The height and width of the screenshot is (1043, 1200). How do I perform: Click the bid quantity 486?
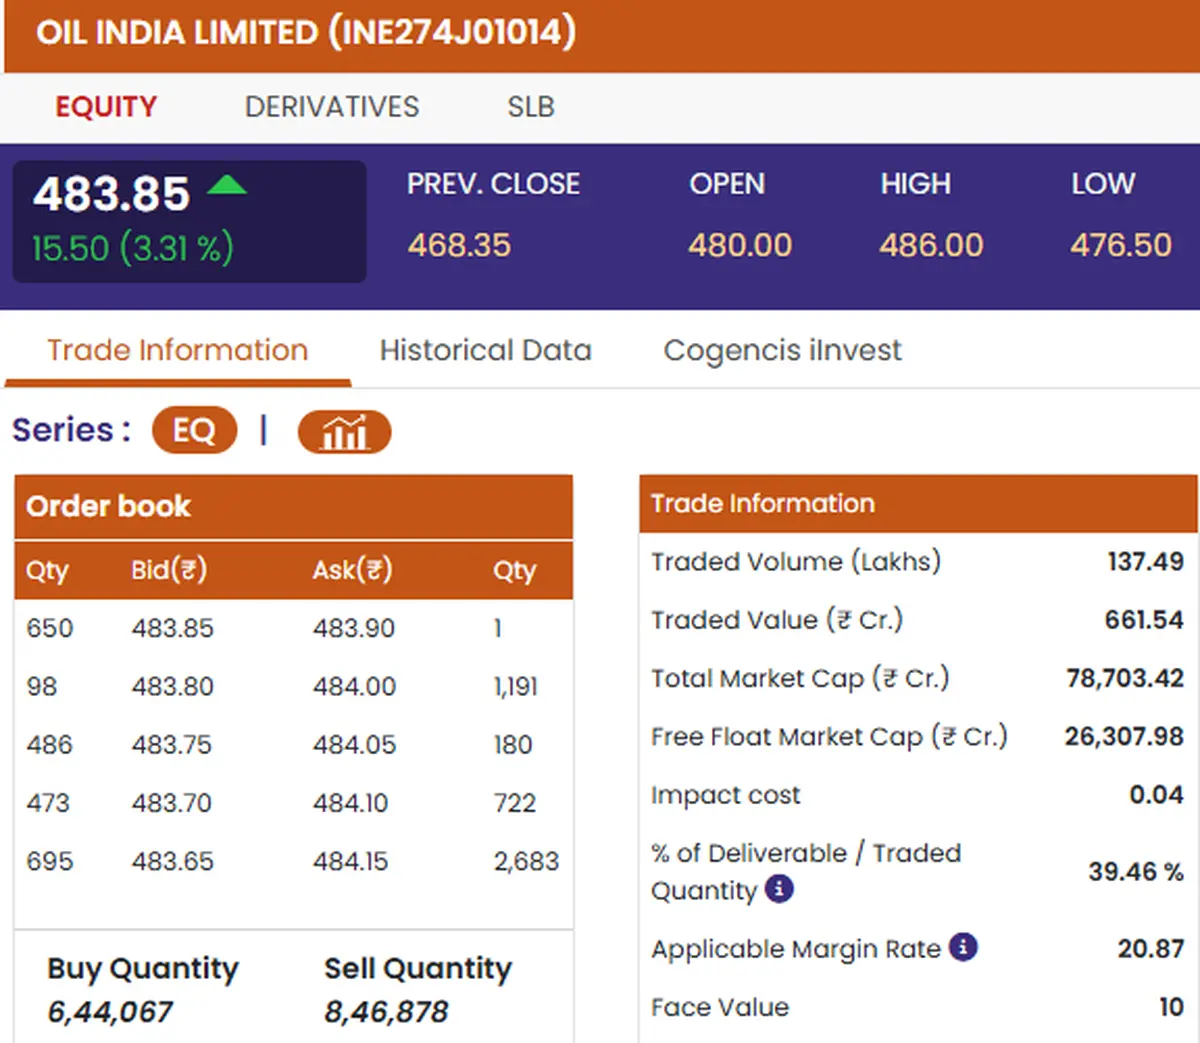50,744
